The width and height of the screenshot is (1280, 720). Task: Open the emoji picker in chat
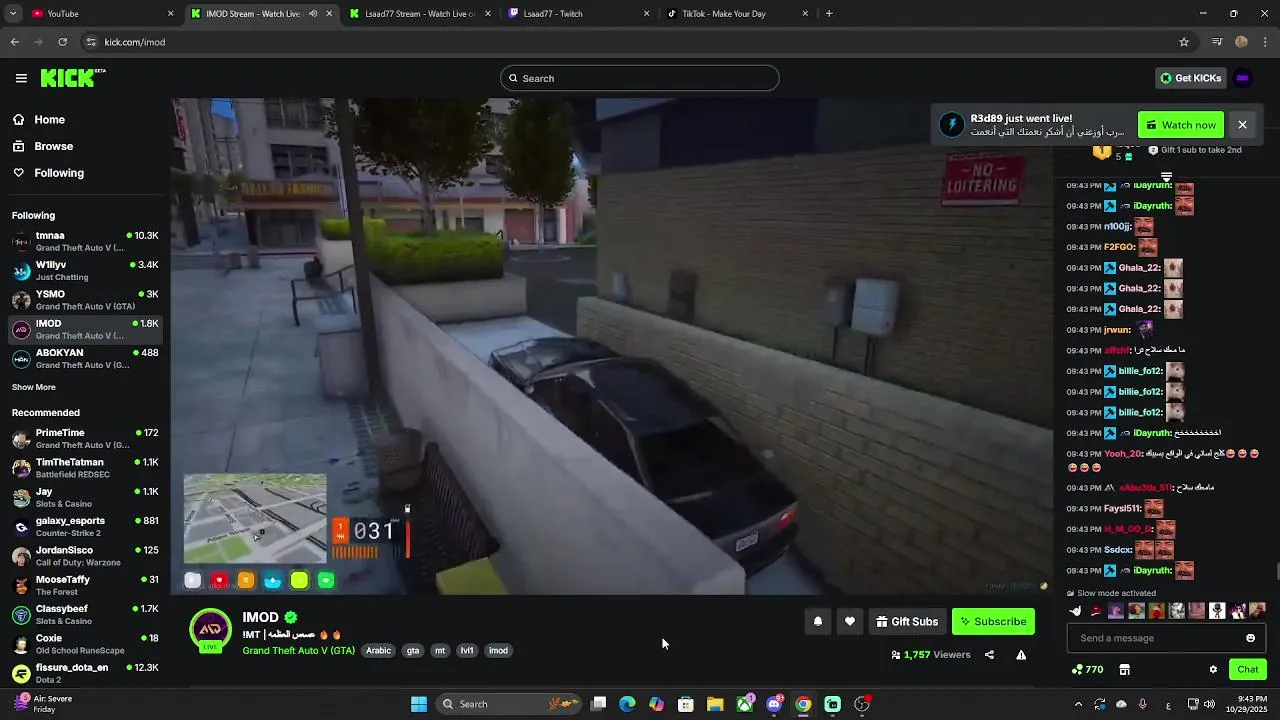(x=1250, y=638)
